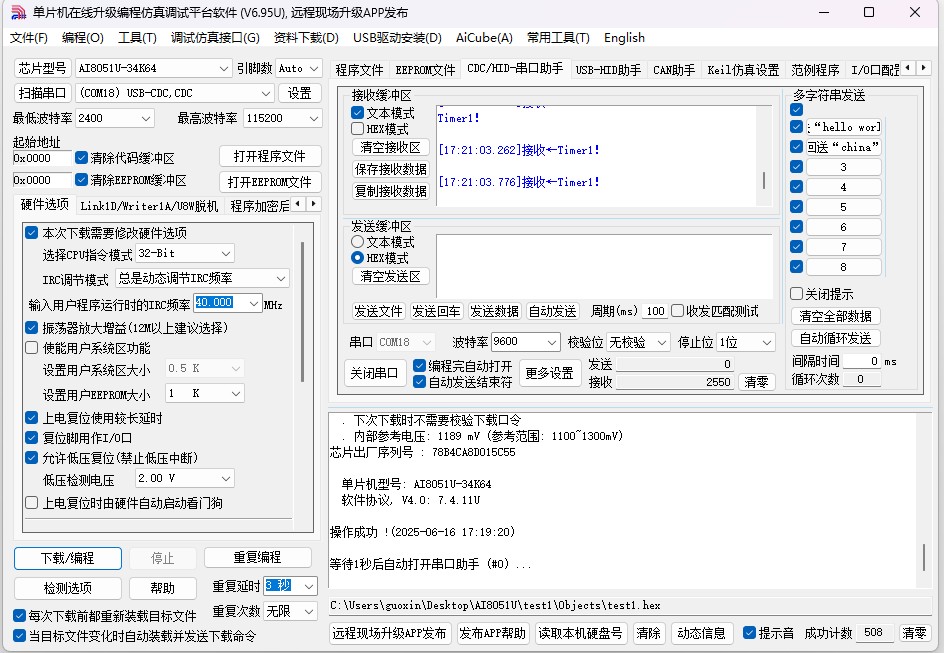Click the 检测选项 button
The height and width of the screenshot is (653, 944).
pos(67,588)
